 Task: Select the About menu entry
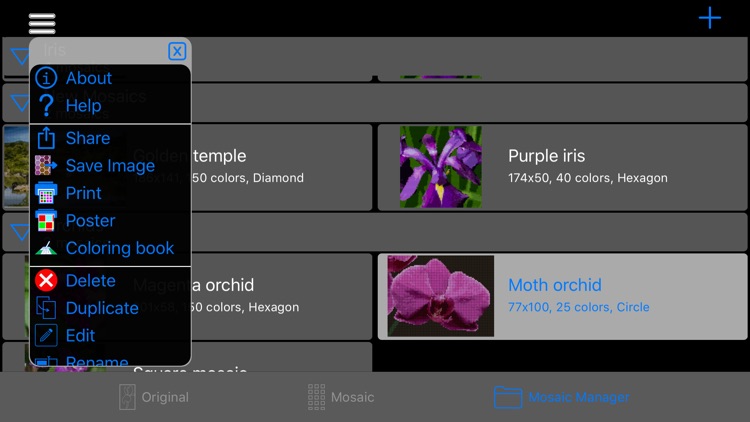pyautogui.click(x=88, y=78)
